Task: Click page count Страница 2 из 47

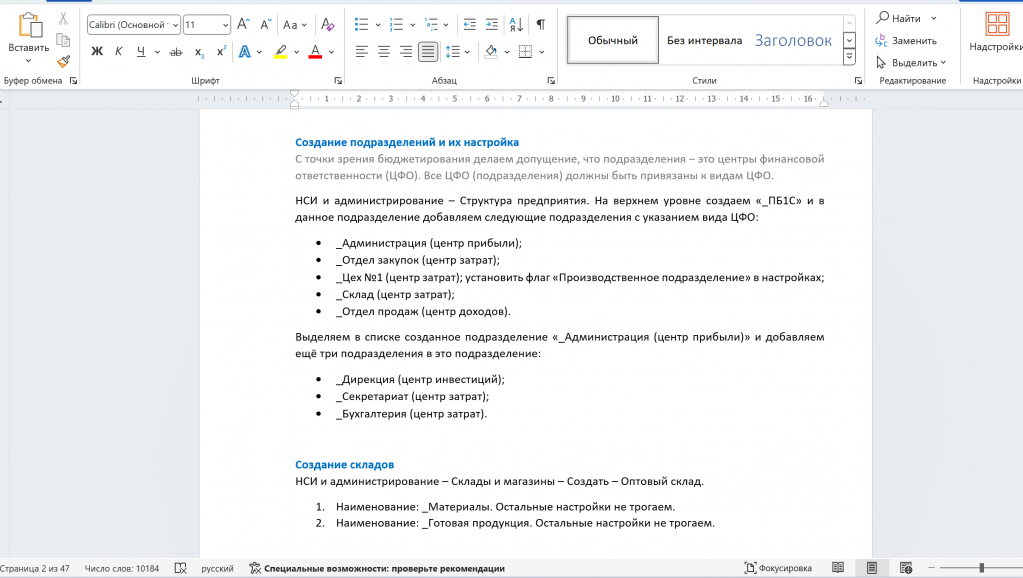Action: coord(35,568)
